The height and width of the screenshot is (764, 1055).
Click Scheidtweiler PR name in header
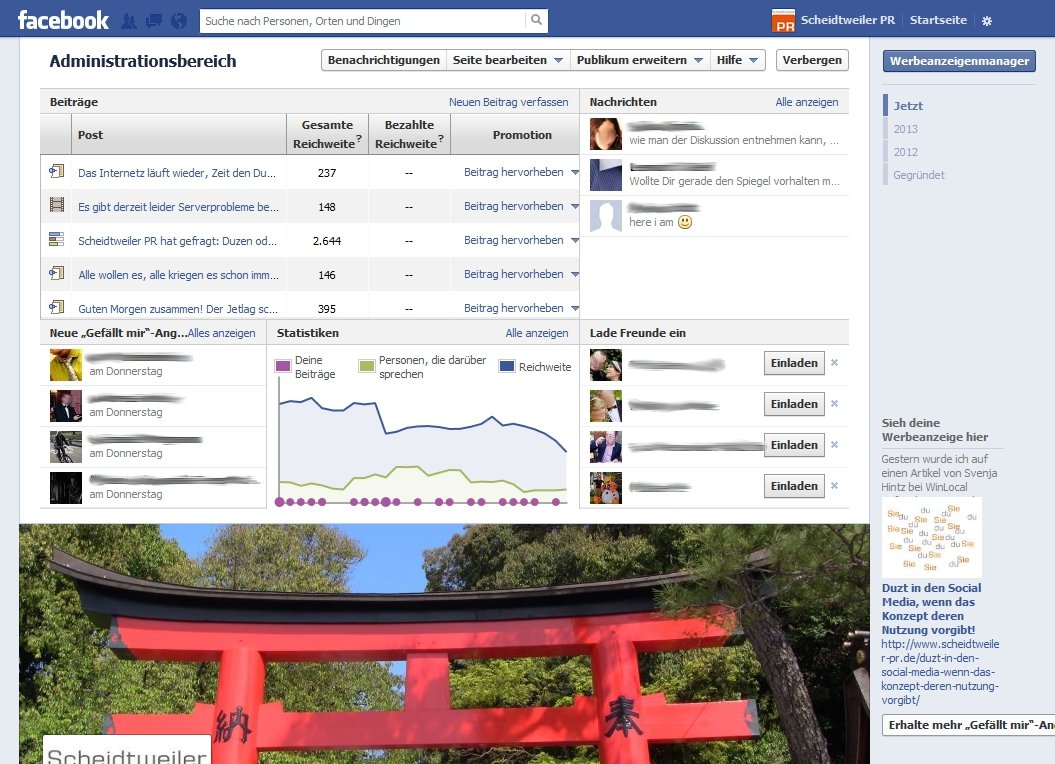click(848, 20)
